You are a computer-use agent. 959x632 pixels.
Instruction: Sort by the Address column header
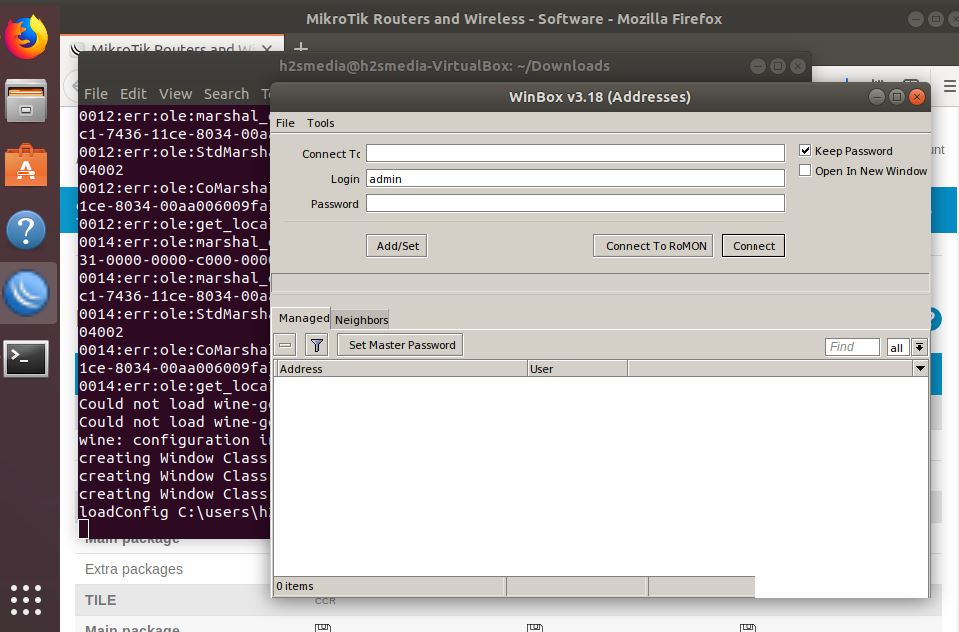pos(401,368)
